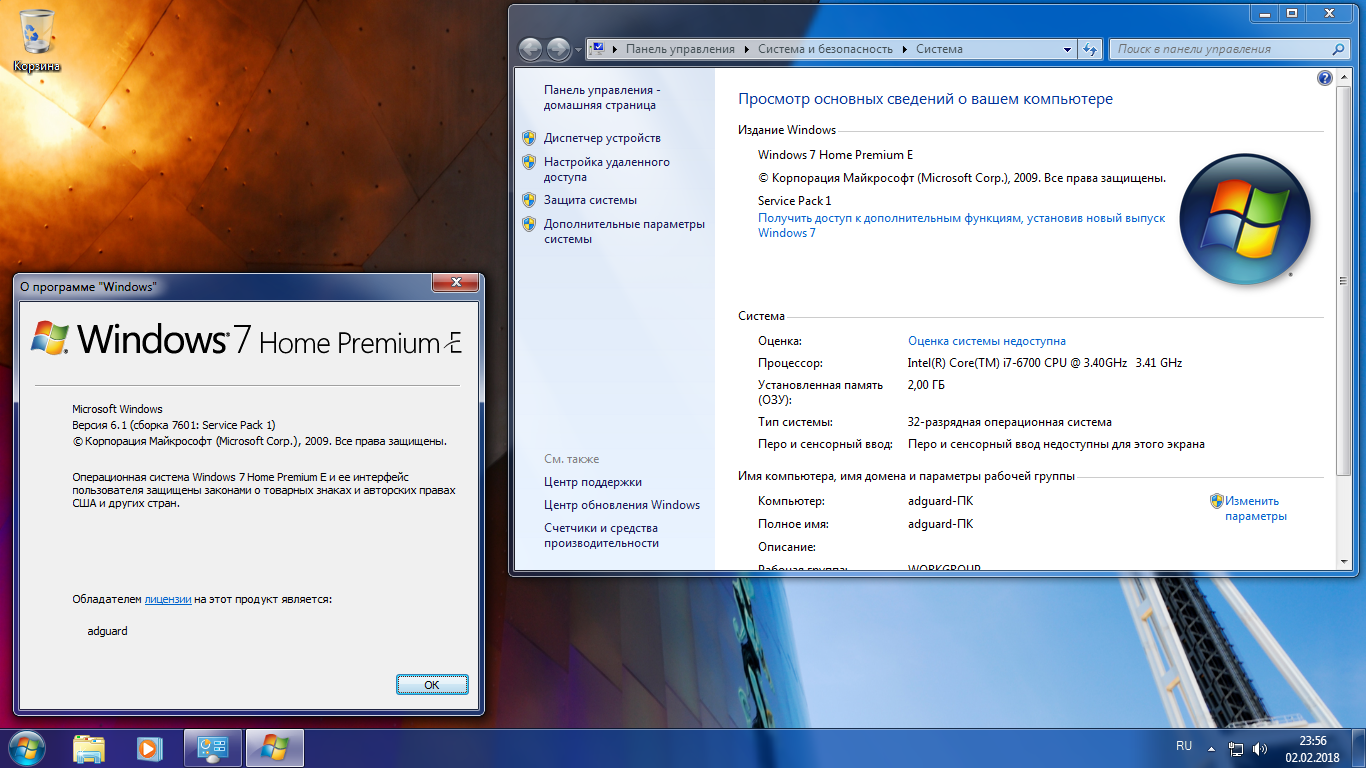1366x768 pixels.
Task: Open recent pages dropdown beside forward arrow
Action: coord(579,49)
